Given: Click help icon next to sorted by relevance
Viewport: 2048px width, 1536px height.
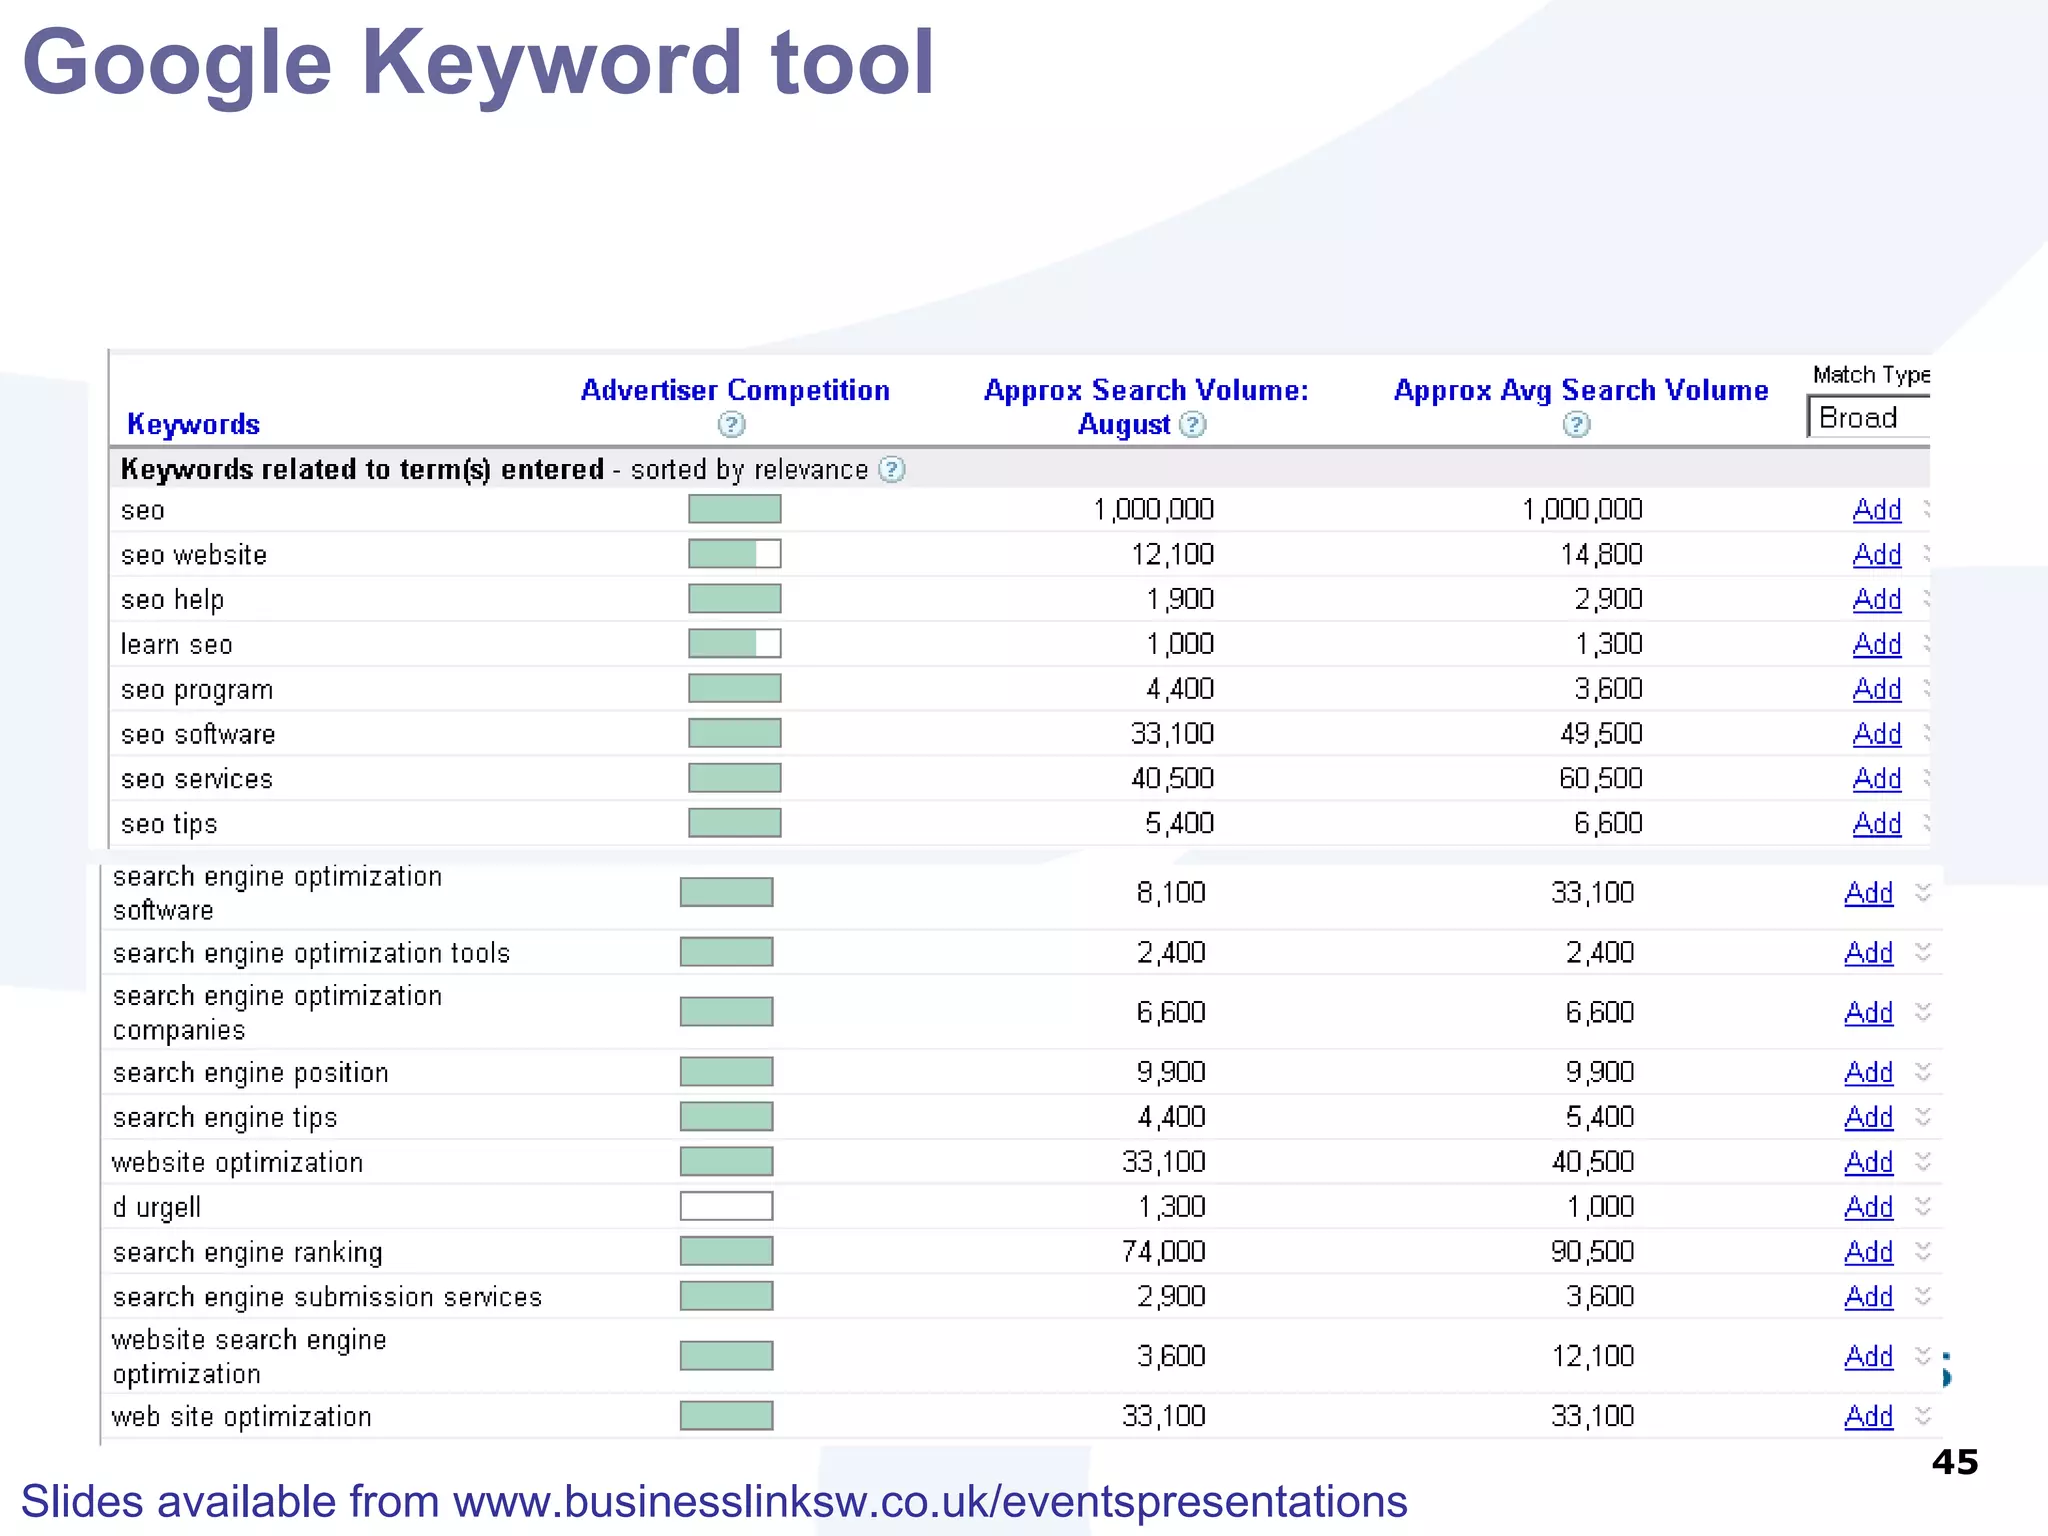Looking at the screenshot, I should [x=891, y=470].
